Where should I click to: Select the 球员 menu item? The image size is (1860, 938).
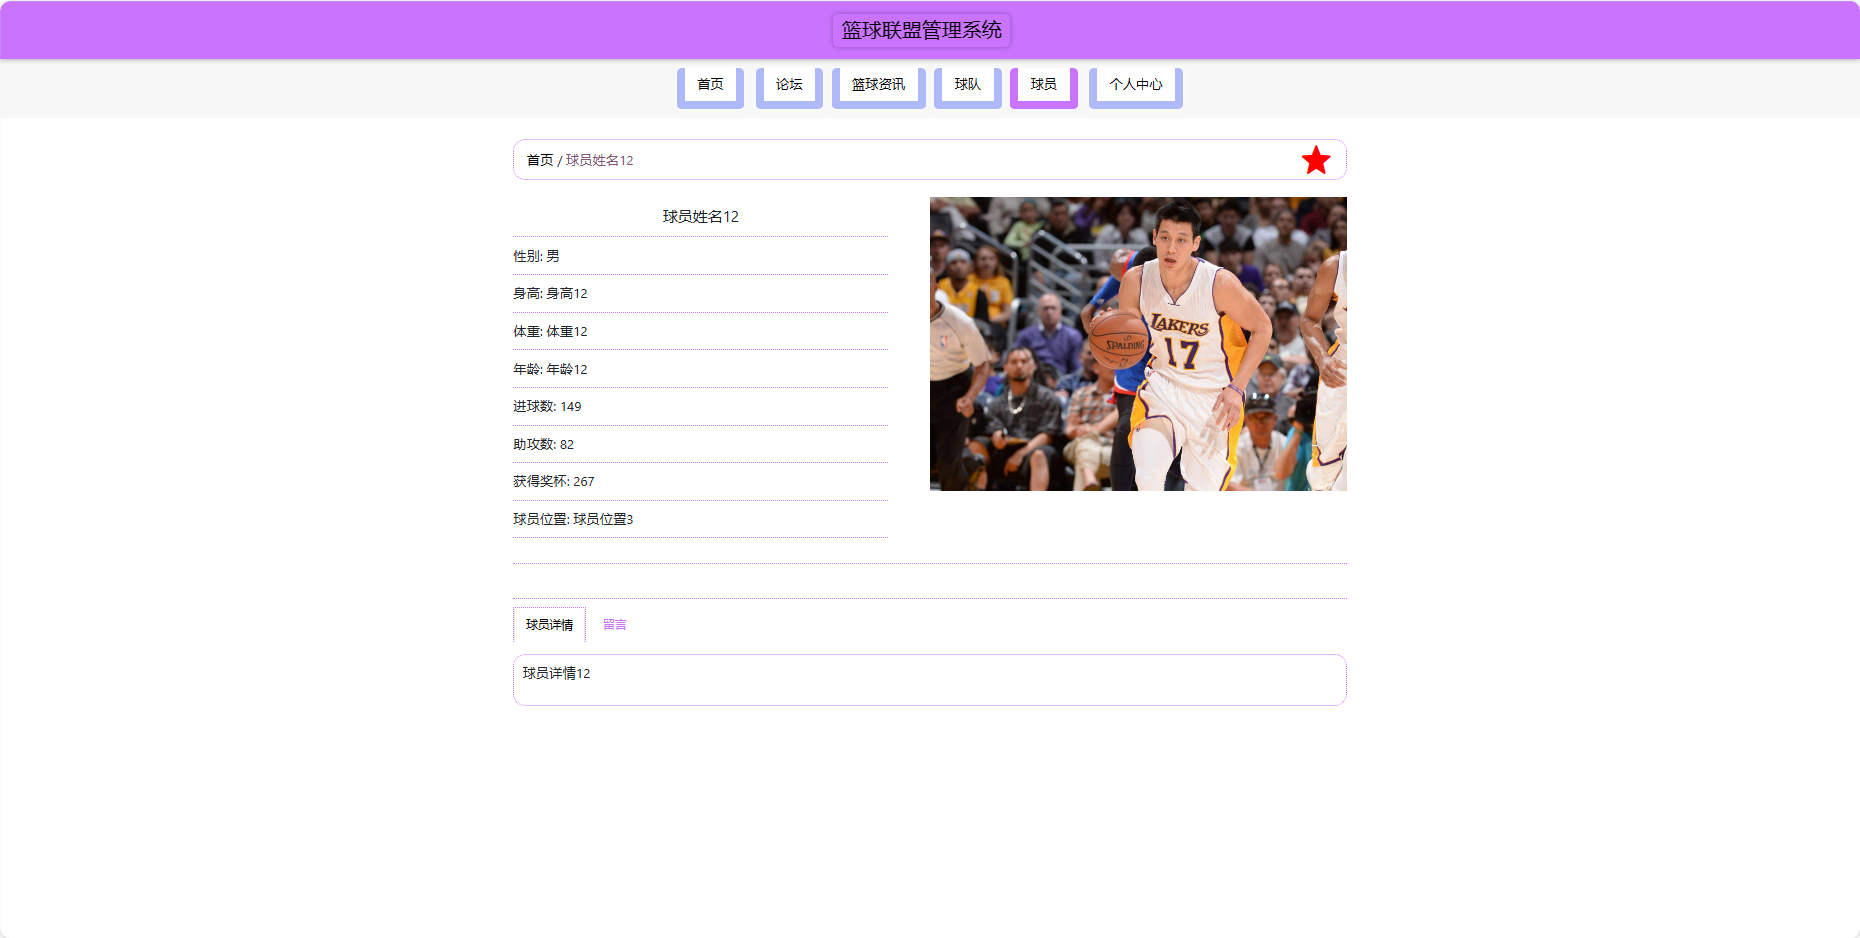(x=1043, y=86)
